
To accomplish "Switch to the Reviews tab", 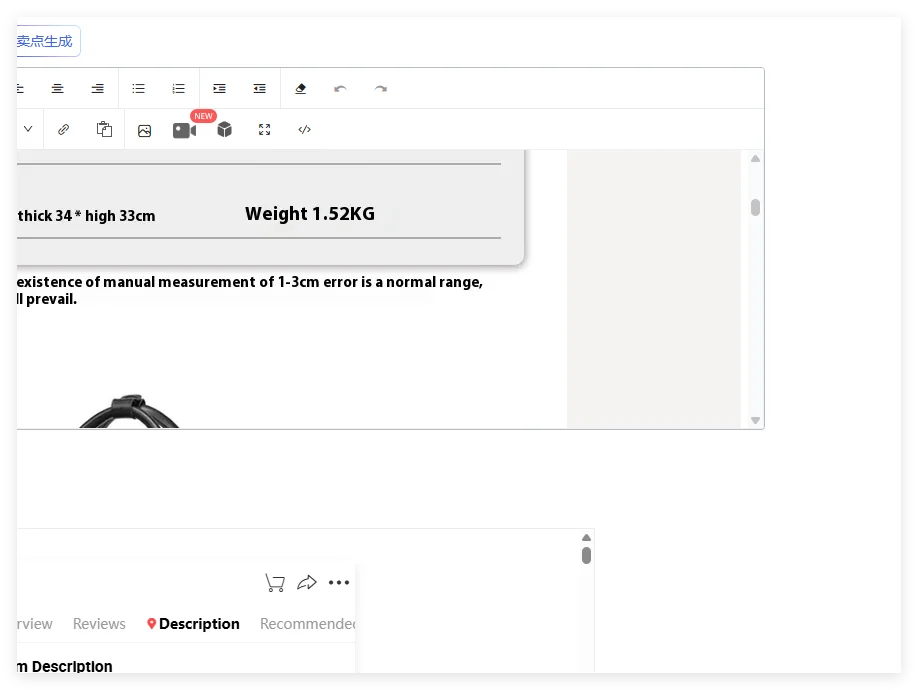I will coord(99,624).
